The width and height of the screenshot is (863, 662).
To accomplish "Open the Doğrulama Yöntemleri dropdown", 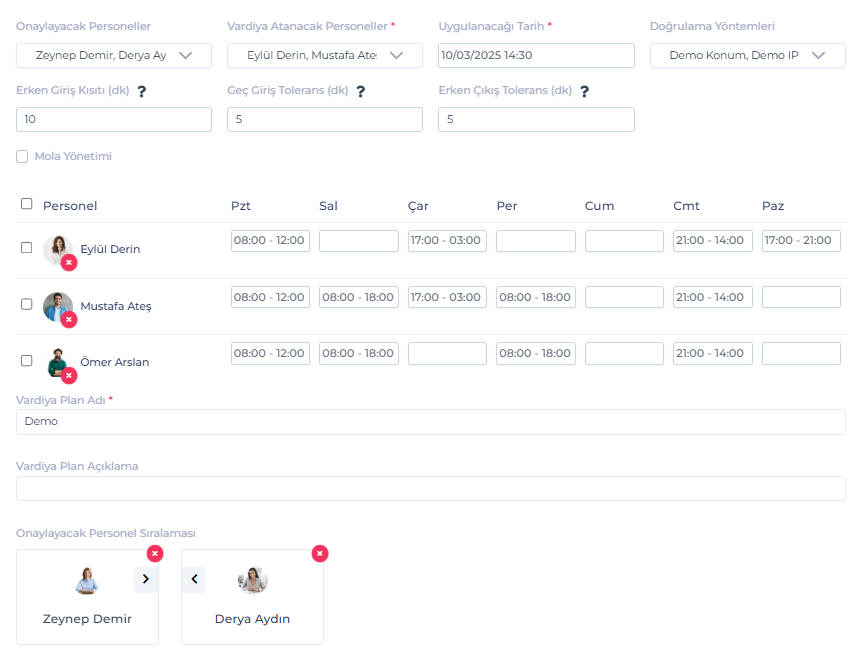I will coord(747,56).
